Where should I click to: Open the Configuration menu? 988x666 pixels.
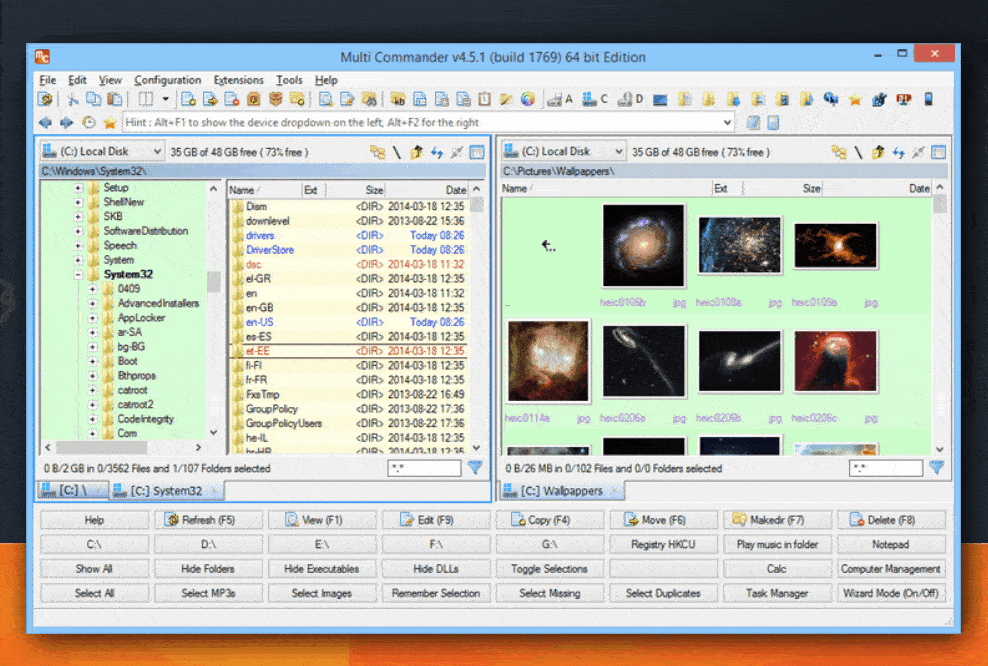(168, 80)
